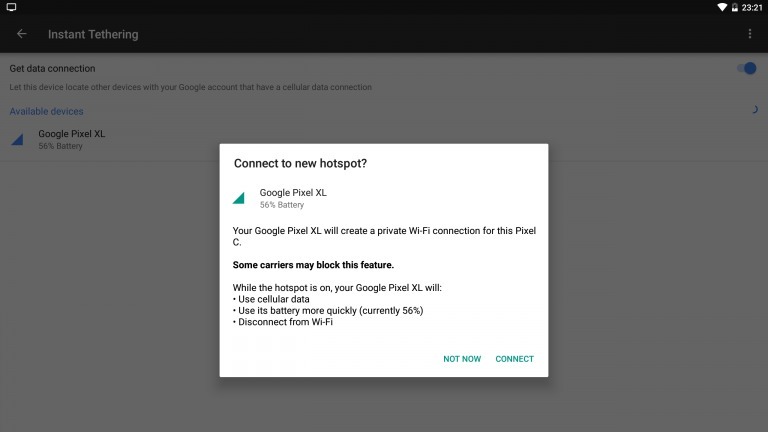Screen dimensions: 768x432
Task: Click the loading spinner beside Available devices
Action: (753, 110)
